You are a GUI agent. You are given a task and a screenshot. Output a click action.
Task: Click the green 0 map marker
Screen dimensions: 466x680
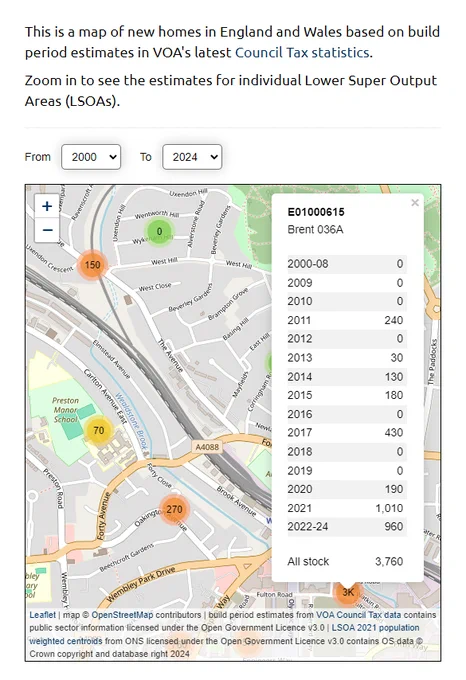(159, 231)
